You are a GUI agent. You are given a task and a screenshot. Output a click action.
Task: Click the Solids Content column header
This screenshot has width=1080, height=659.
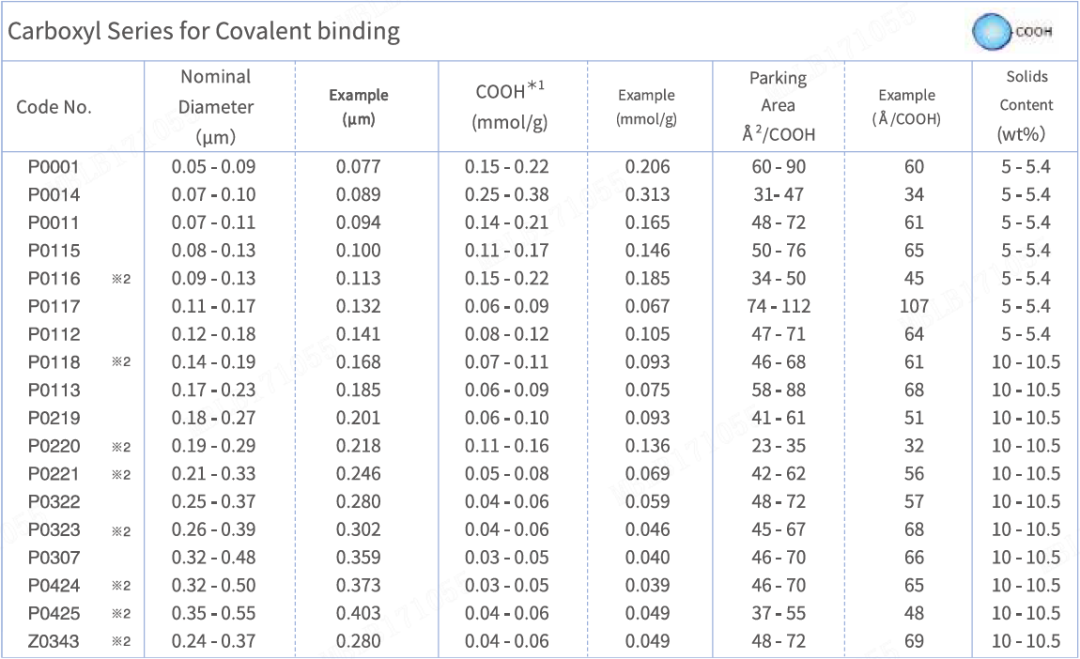(x=1026, y=105)
